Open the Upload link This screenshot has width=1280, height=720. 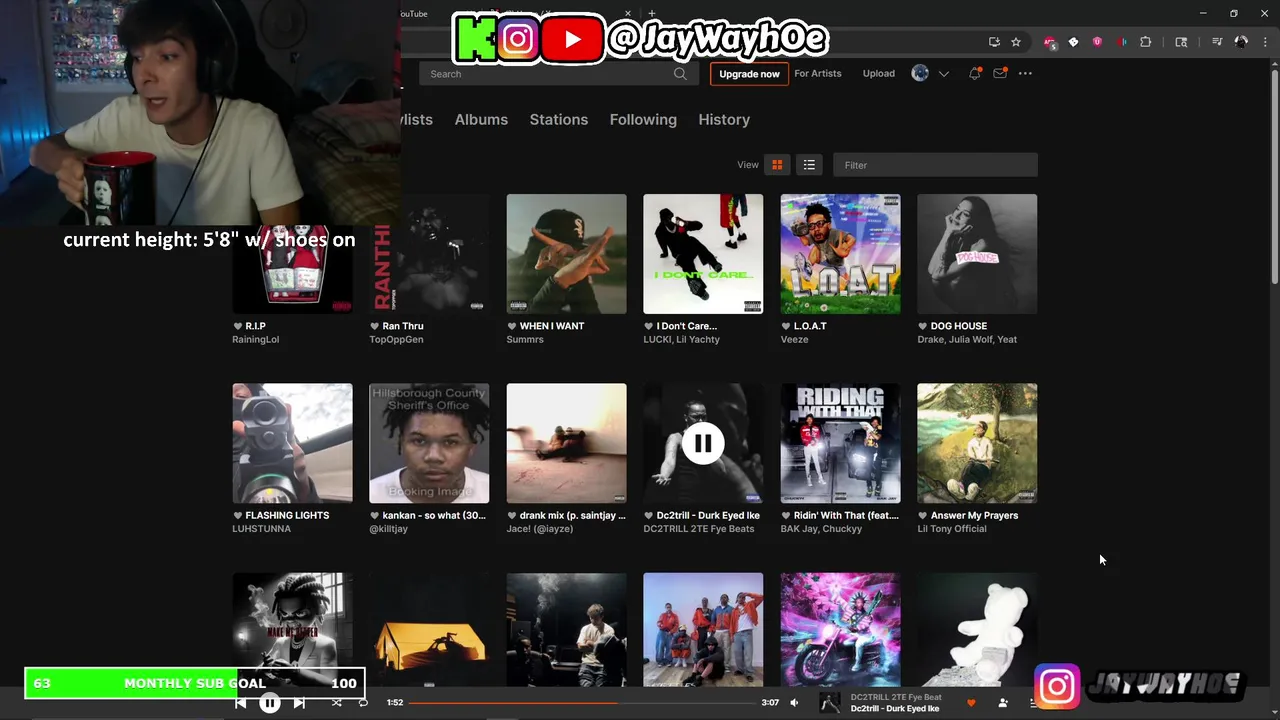pos(879,73)
